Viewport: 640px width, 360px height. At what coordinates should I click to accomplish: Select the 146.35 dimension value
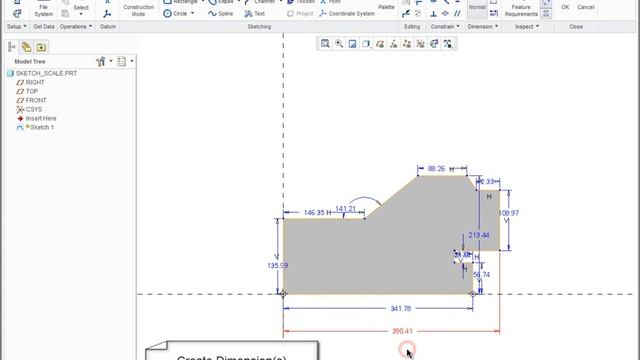(314, 213)
